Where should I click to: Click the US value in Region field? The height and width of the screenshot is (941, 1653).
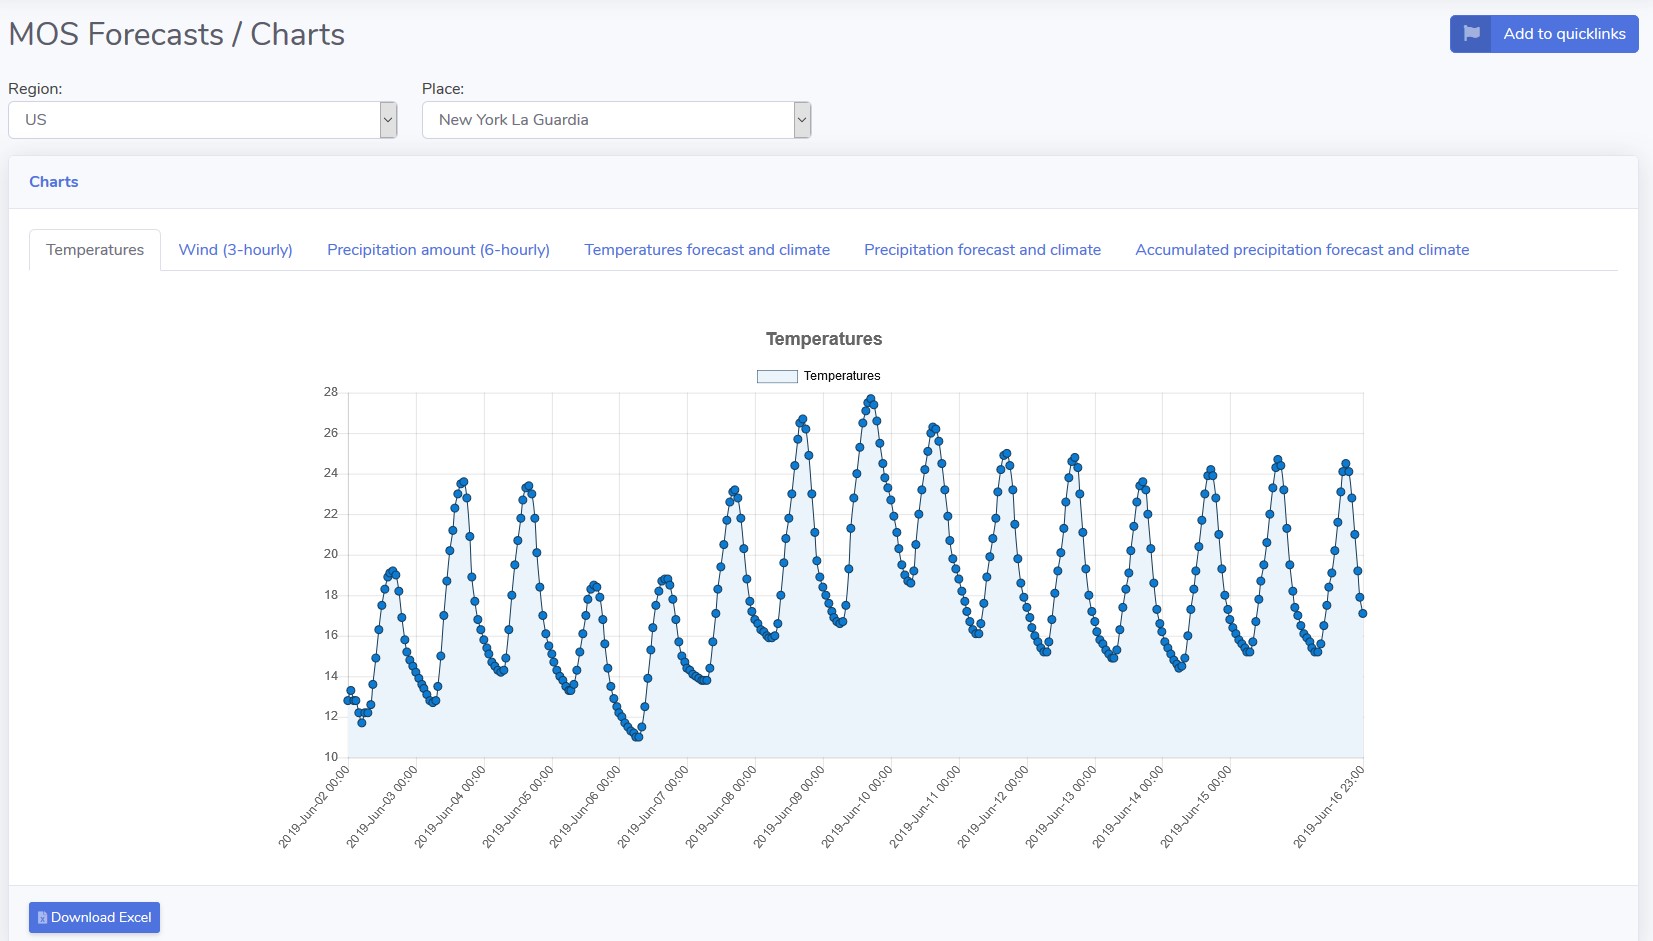point(36,120)
